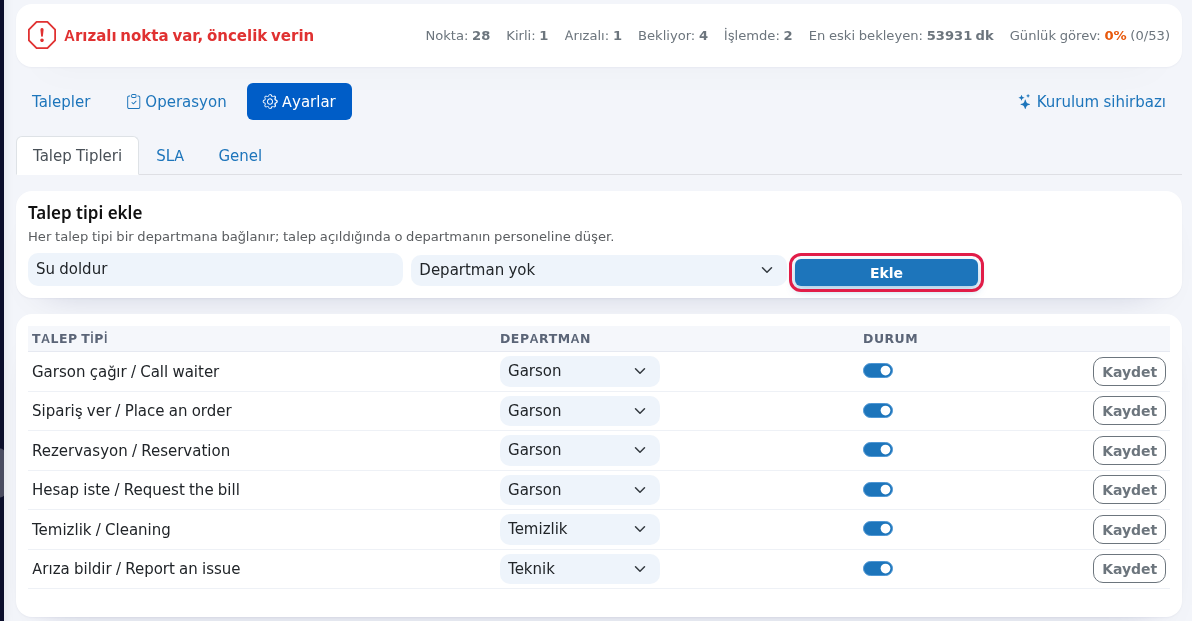Save the Garson çağır row with Kaydet
The width and height of the screenshot is (1192, 621).
1129,372
